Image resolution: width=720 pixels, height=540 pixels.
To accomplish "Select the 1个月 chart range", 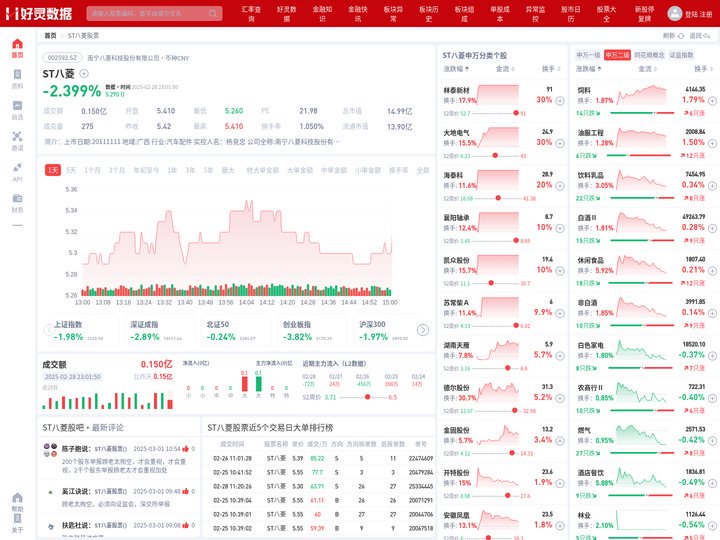I will click(92, 170).
